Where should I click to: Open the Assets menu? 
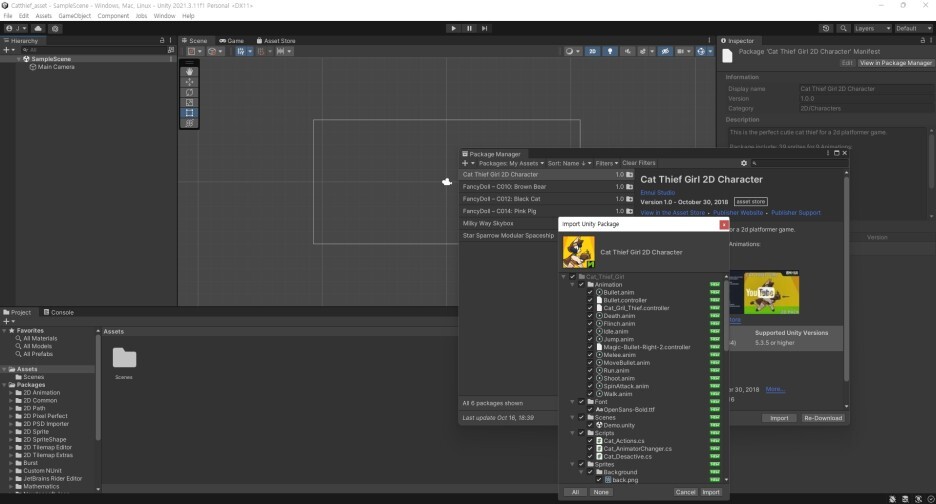pos(44,16)
